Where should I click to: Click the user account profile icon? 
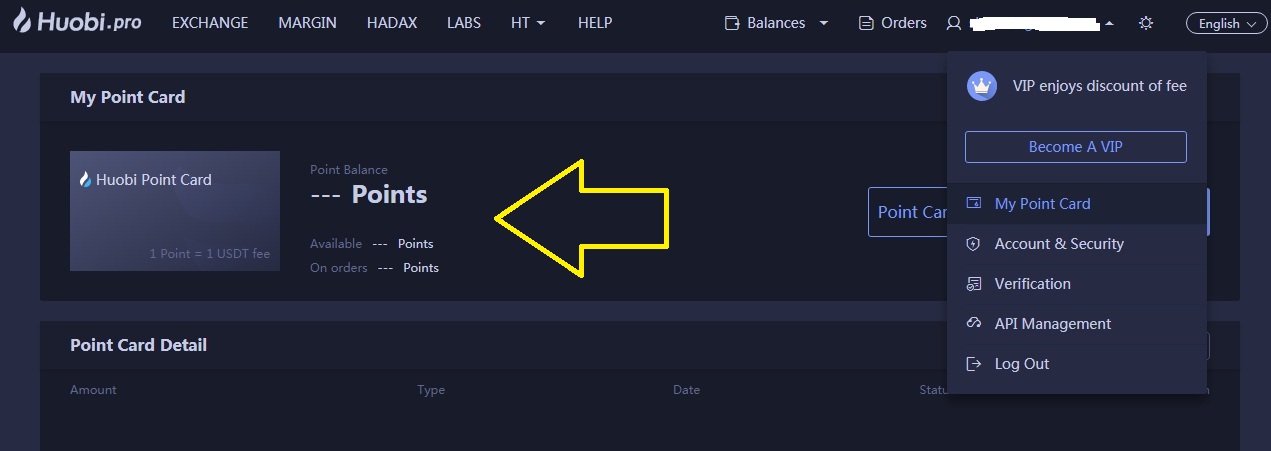(x=953, y=23)
